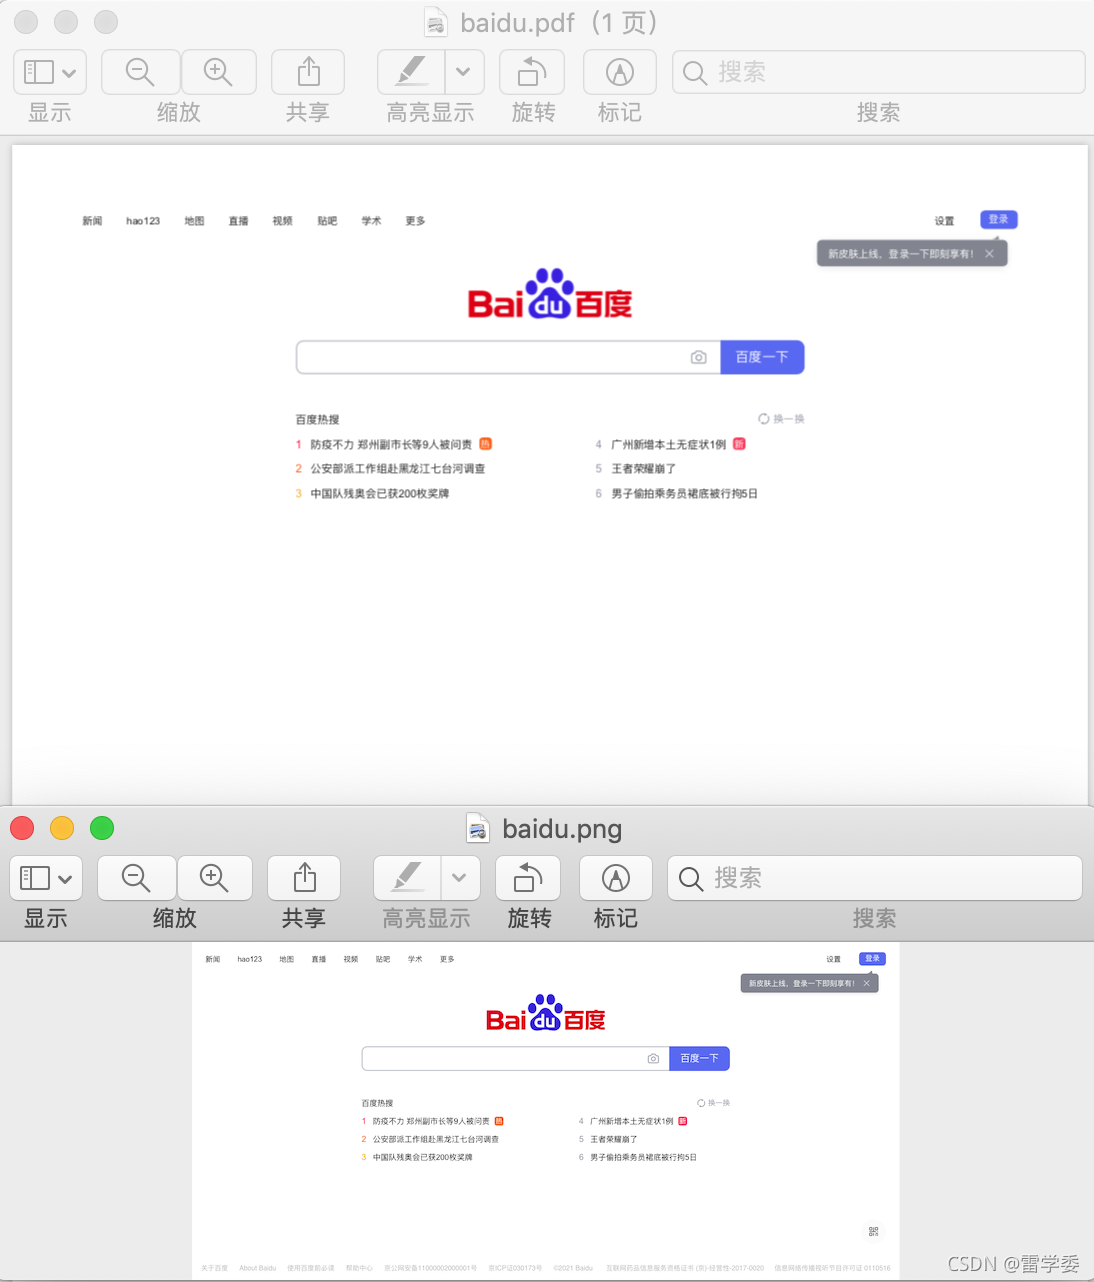The width and height of the screenshot is (1094, 1282).
Task: Click the 搜索 search field in baidu.pdf toolbar
Action: click(x=878, y=72)
